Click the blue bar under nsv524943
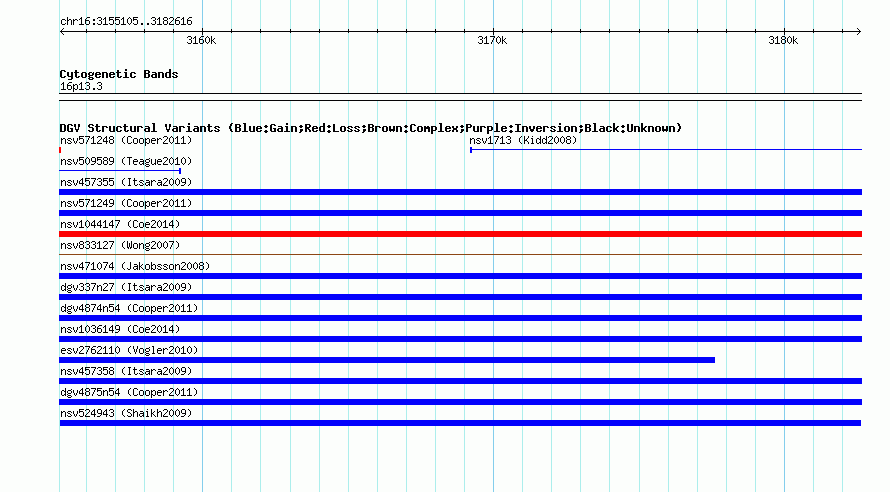This screenshot has height=492, width=890. tap(460, 423)
